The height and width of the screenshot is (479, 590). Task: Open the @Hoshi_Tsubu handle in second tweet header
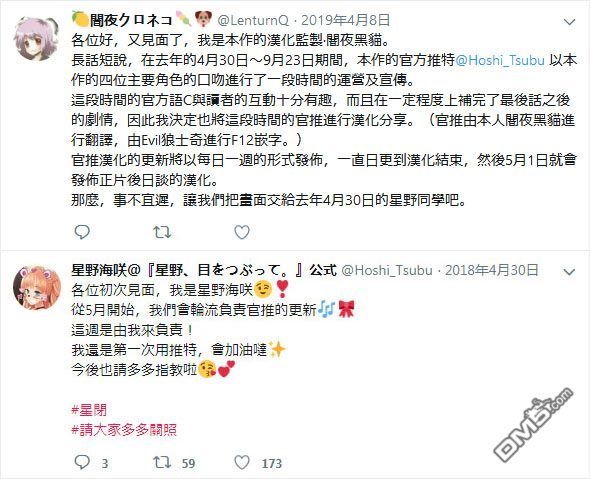(x=387, y=270)
